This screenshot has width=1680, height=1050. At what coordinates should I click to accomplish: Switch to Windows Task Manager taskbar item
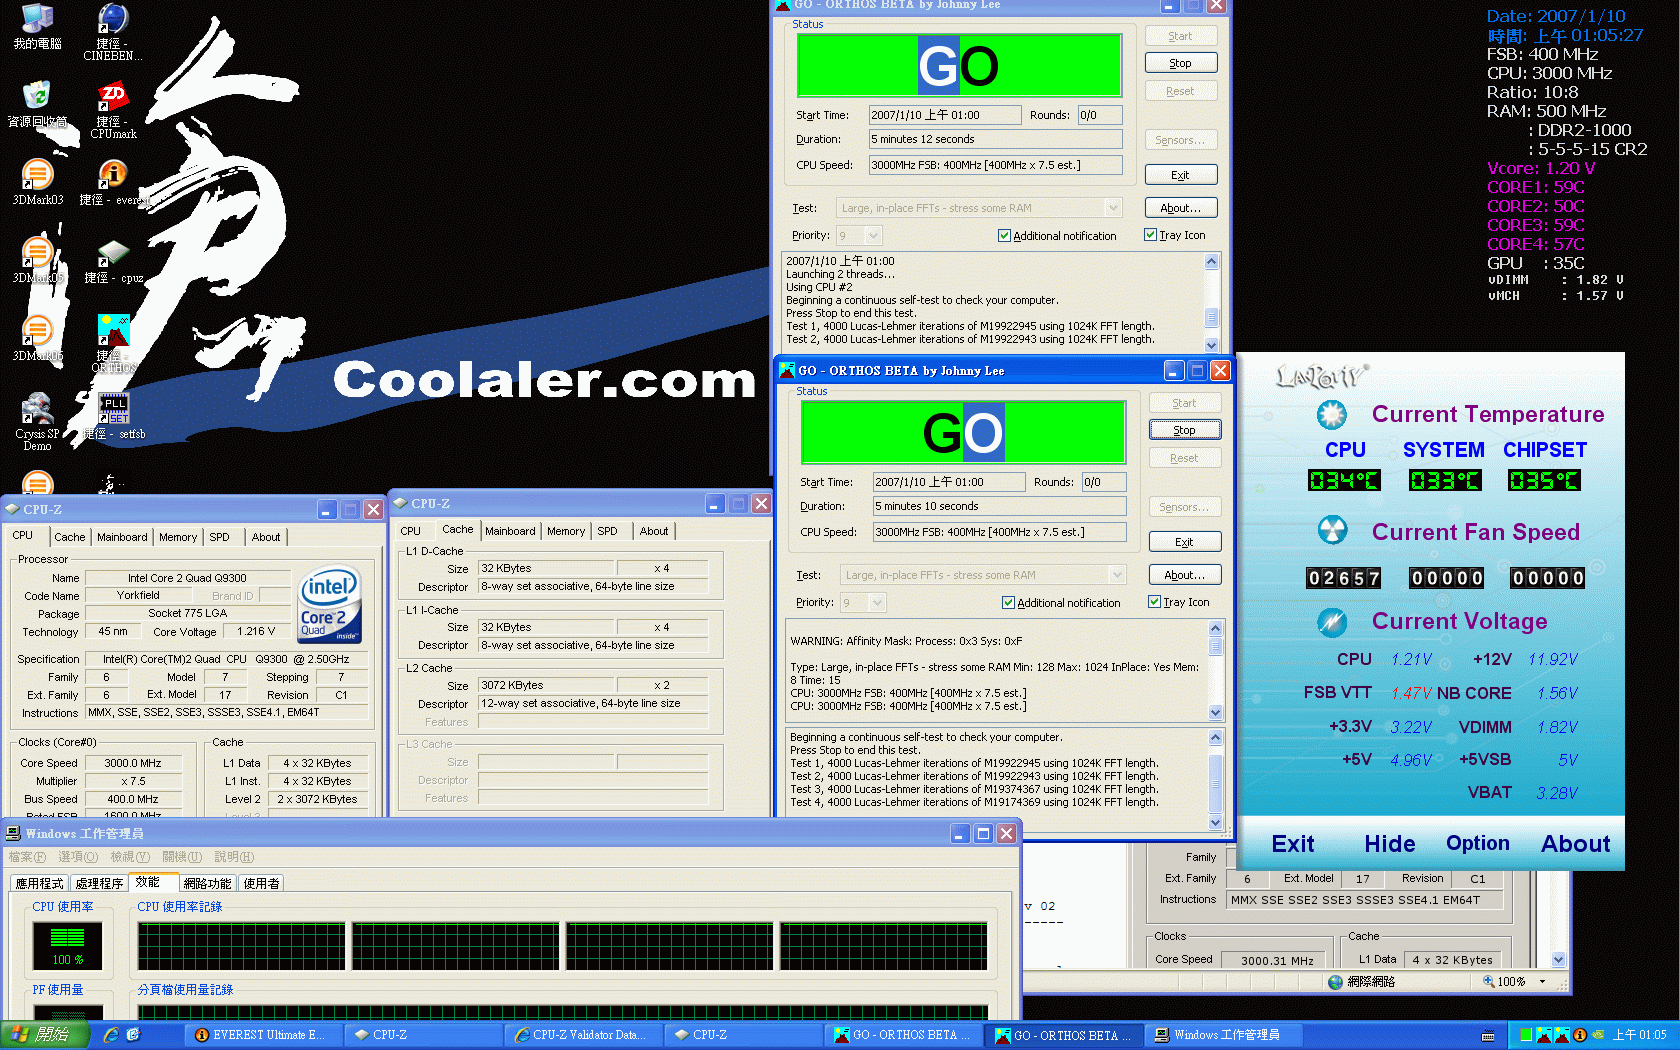(1224, 1035)
